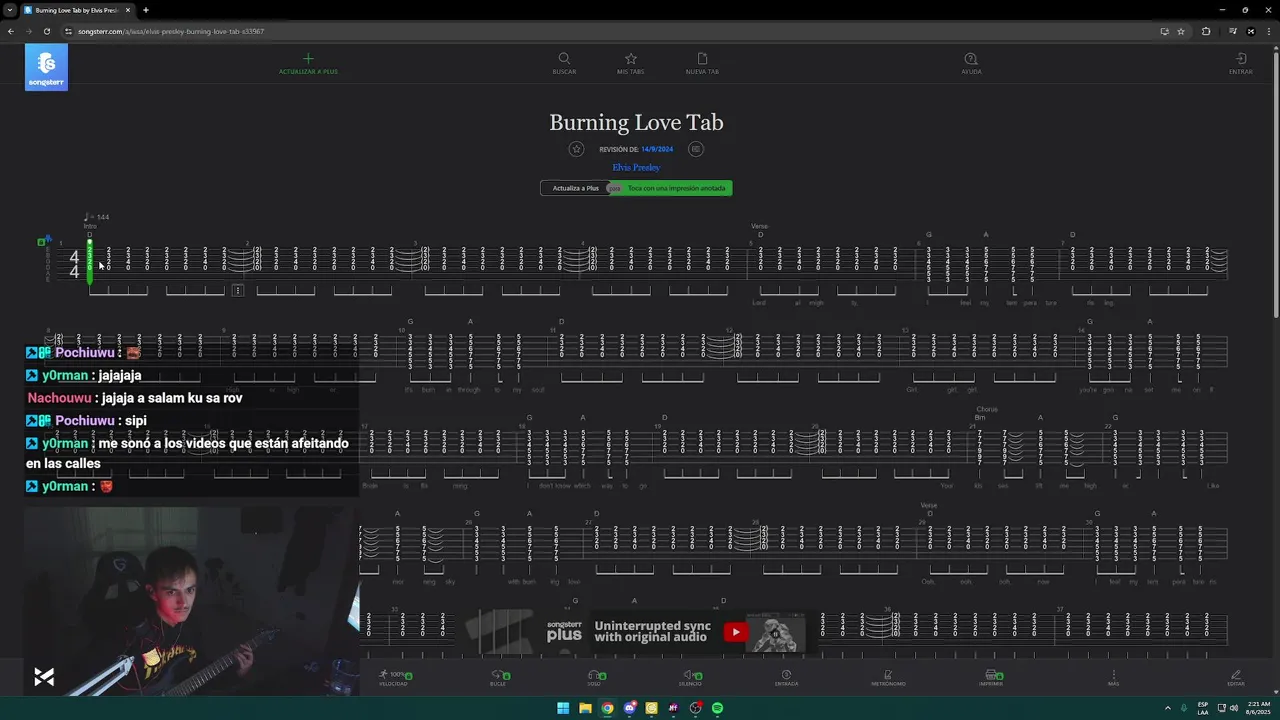1280x720 pixels.
Task: Click the Entrar sign-in icon
Action: (x=1241, y=59)
